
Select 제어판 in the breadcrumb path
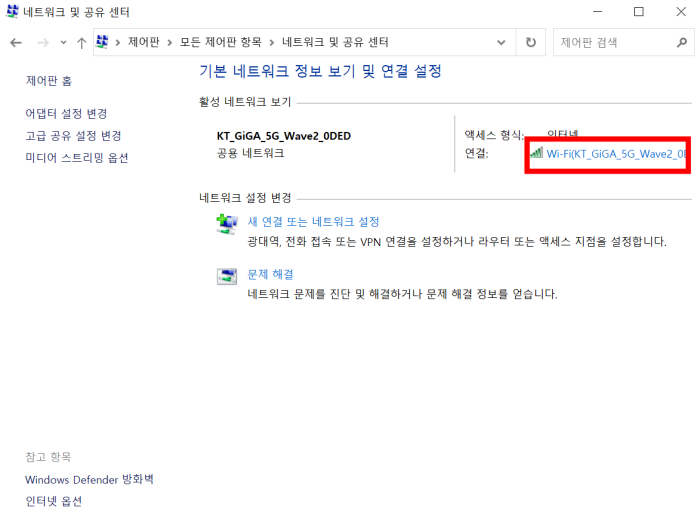tap(144, 42)
